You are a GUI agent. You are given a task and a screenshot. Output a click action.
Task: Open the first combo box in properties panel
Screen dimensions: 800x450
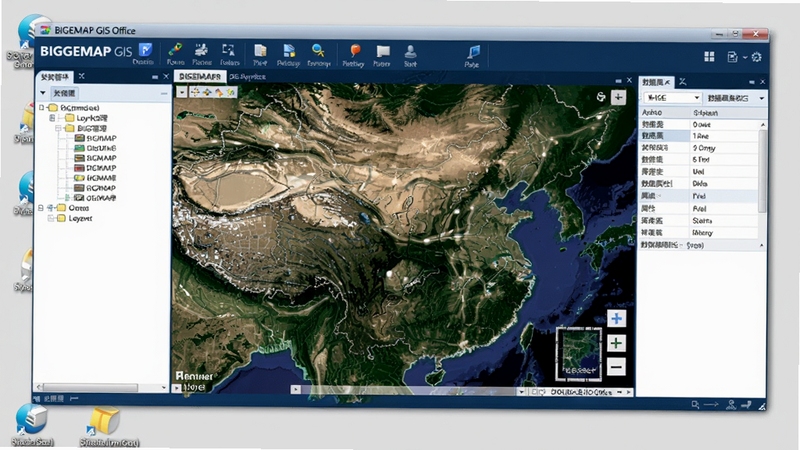pyautogui.click(x=672, y=97)
